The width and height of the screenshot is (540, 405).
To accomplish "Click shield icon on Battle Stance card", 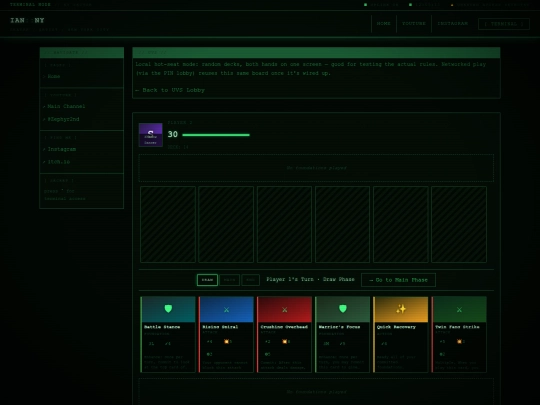I will point(168,309).
